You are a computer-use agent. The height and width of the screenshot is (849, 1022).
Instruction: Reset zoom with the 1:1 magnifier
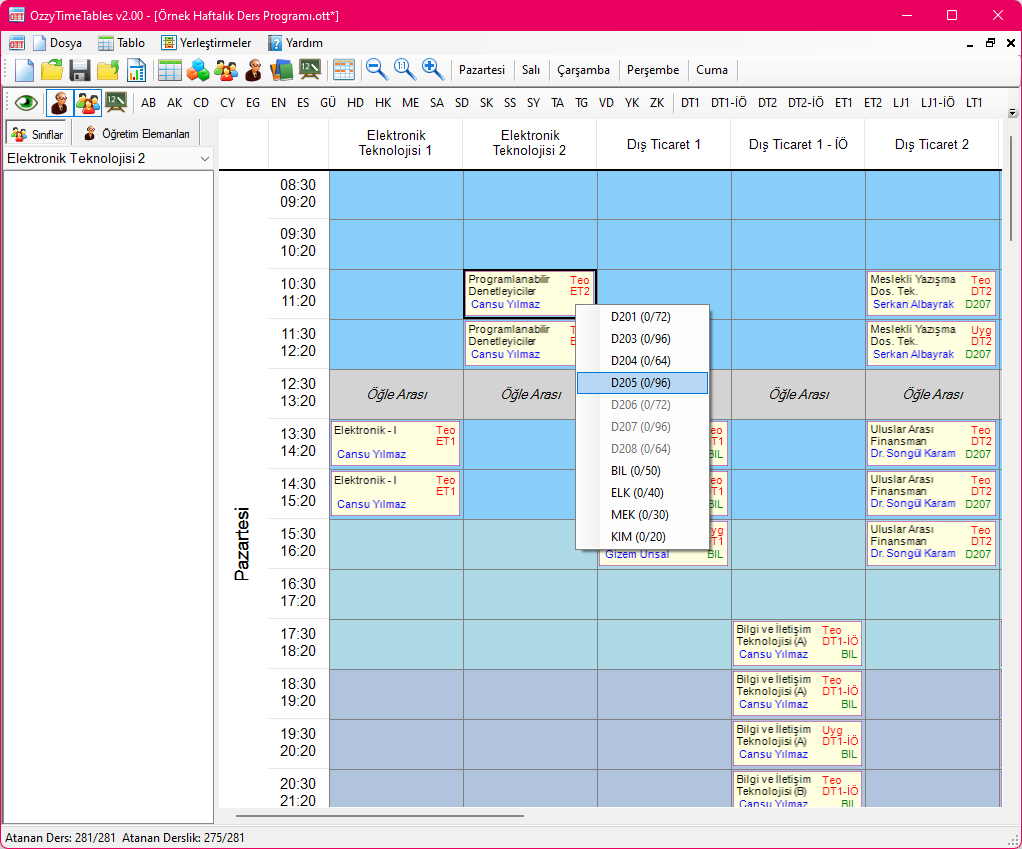tap(404, 69)
